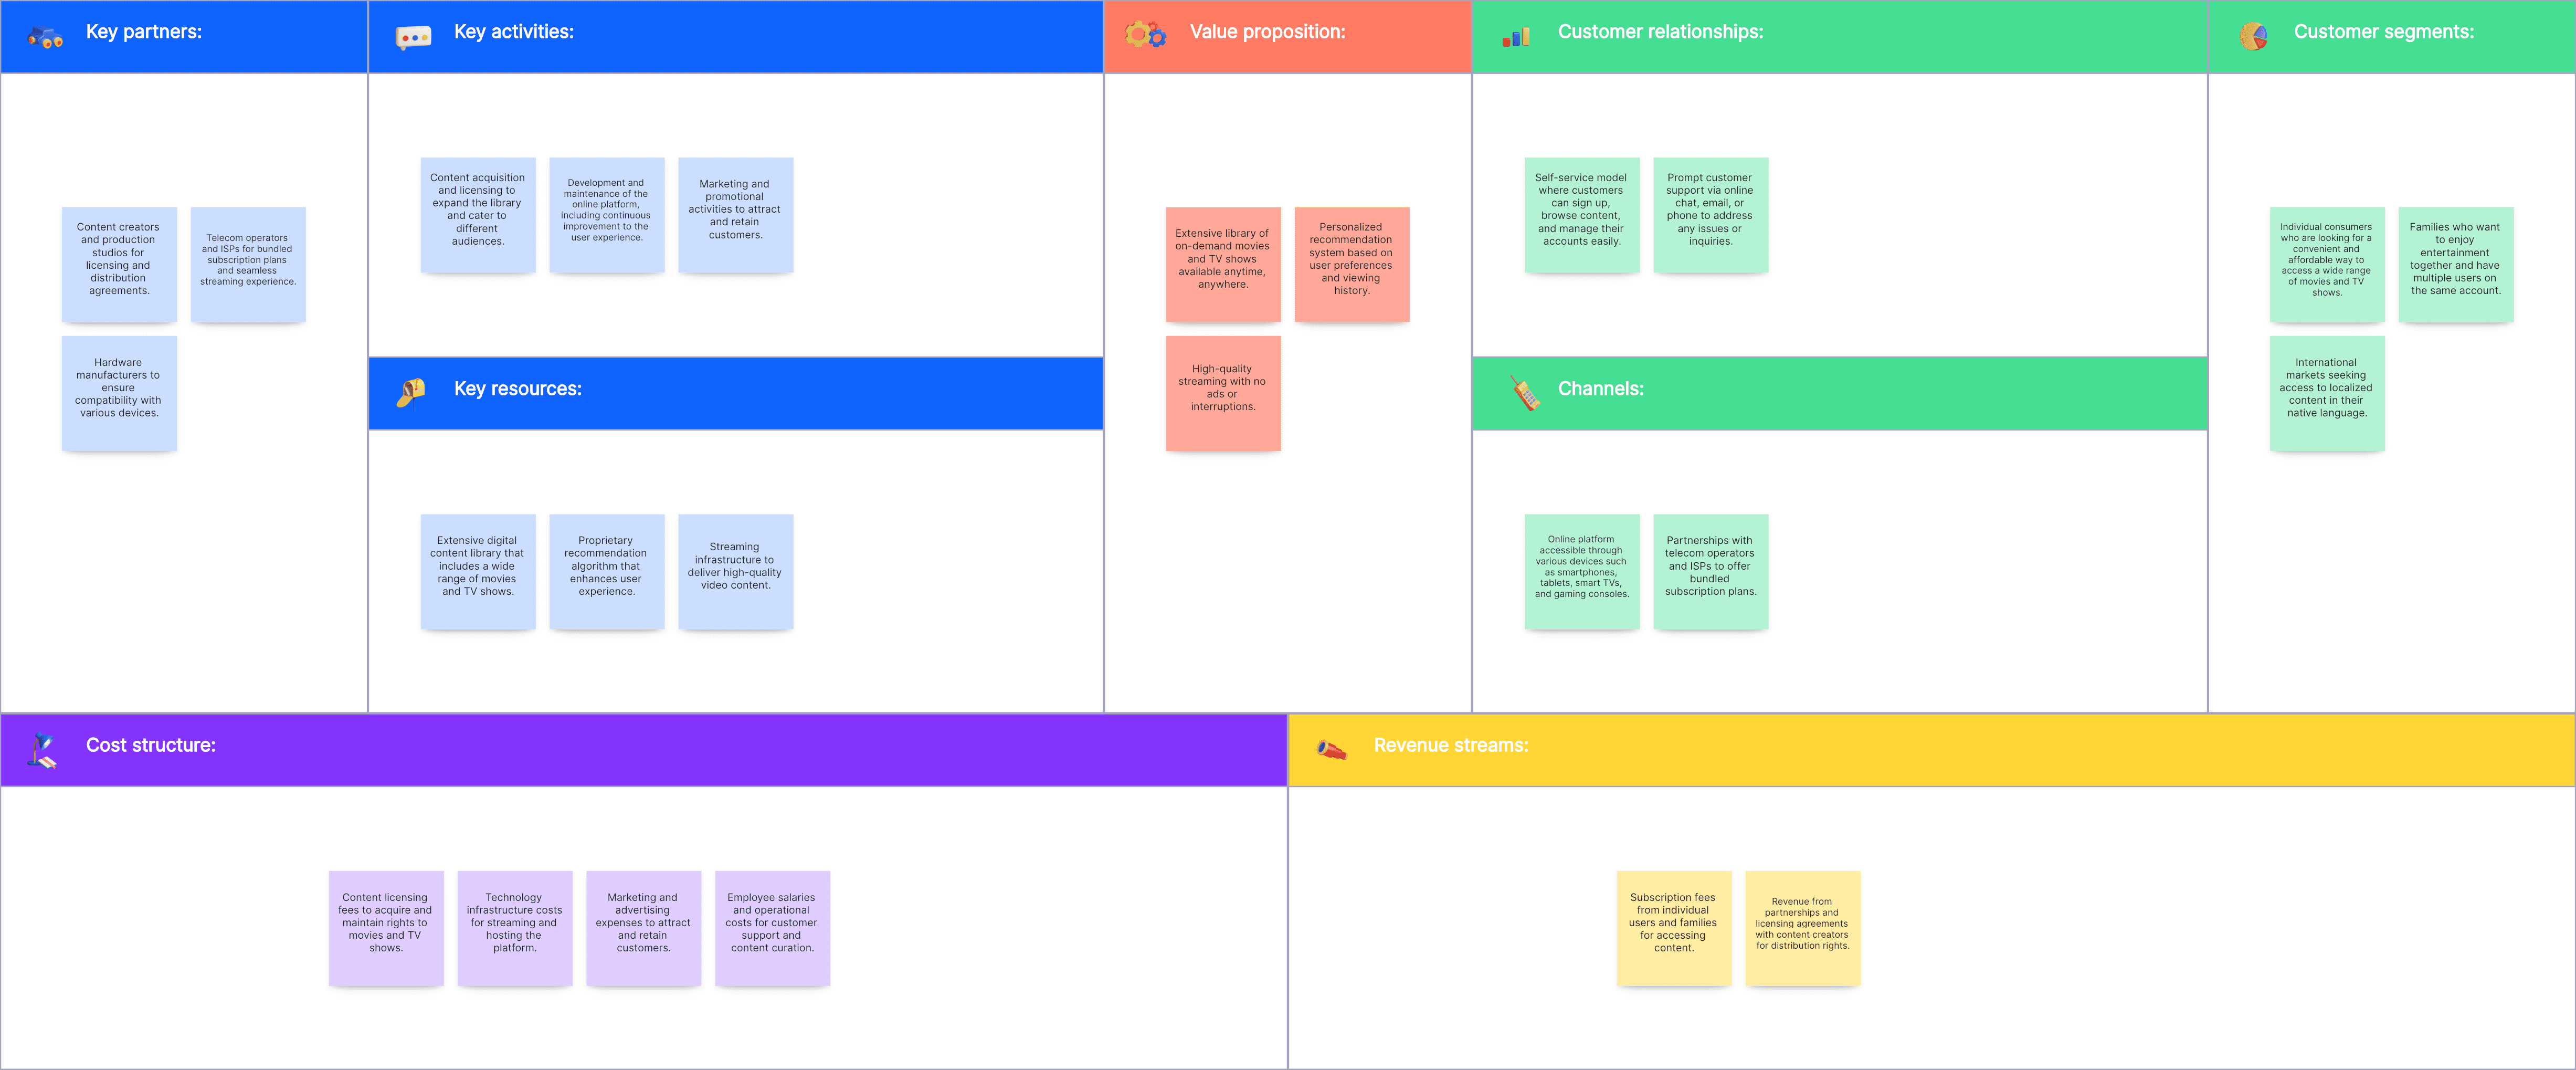Screen dimensions: 2576x1070
Task: Click the Key Resources lightbulb icon
Action: (407, 390)
